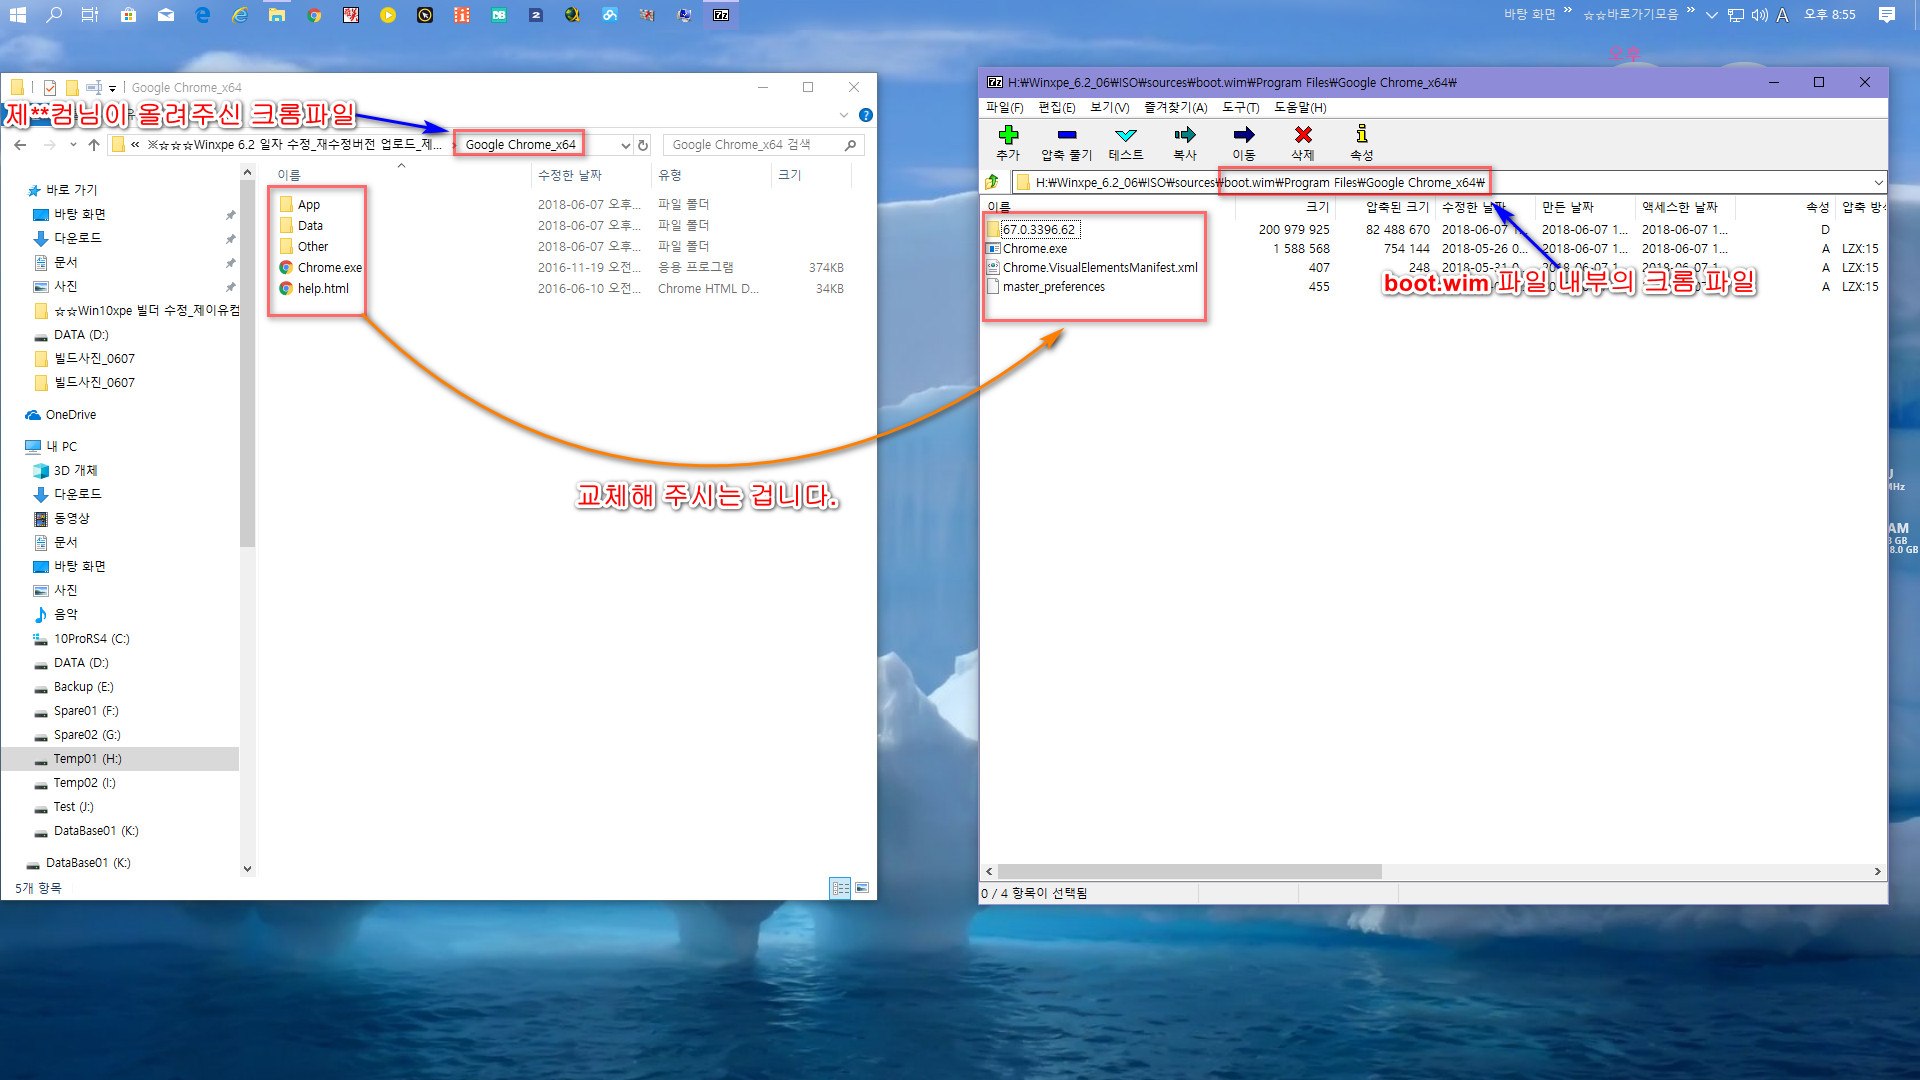Sort 7-Zip list by 액세스한 날짜 column

[1680, 207]
